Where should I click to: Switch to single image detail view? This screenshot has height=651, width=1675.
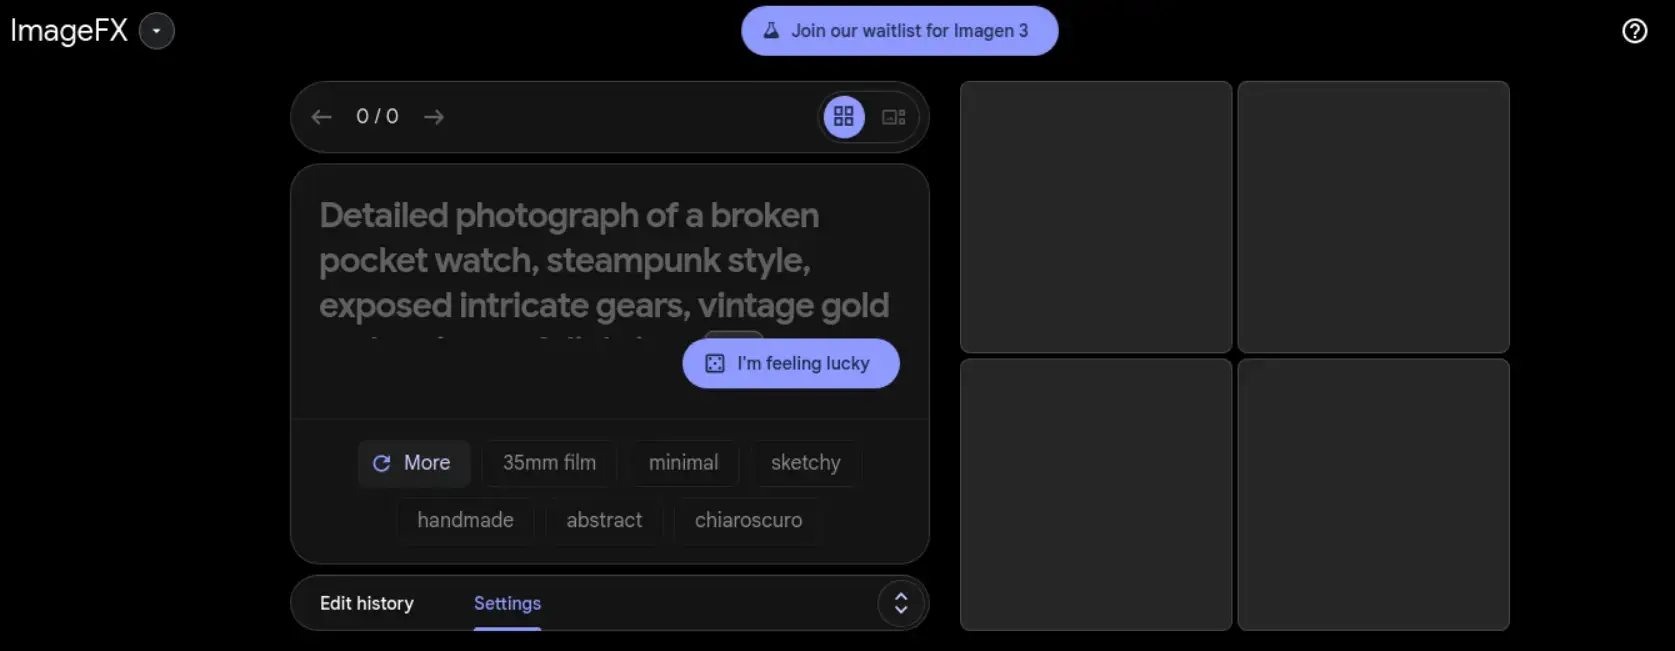(x=893, y=117)
